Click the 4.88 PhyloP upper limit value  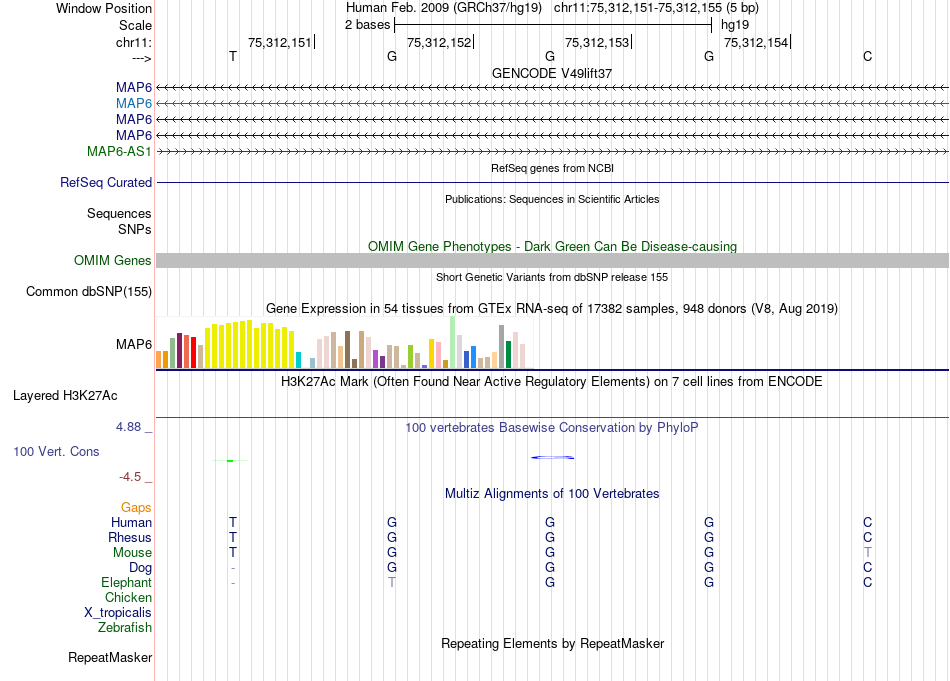pyautogui.click(x=128, y=427)
